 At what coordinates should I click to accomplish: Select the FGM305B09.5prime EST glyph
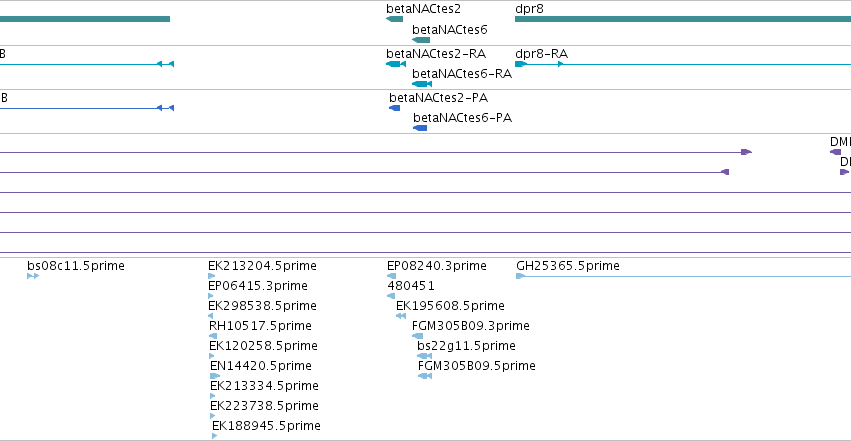(x=425, y=376)
